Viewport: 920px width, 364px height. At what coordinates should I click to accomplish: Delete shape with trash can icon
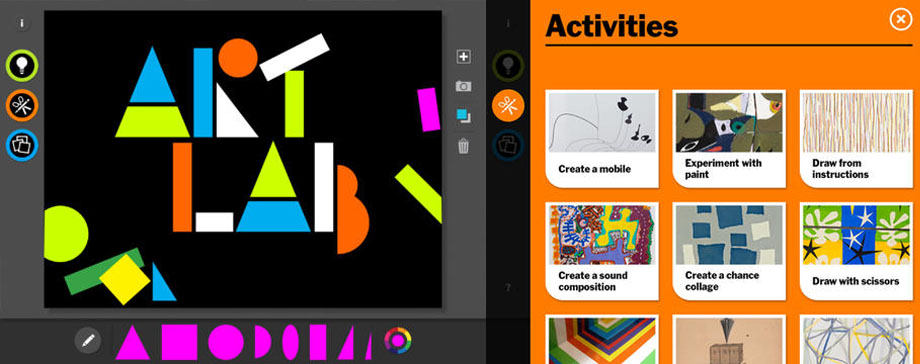[x=464, y=145]
